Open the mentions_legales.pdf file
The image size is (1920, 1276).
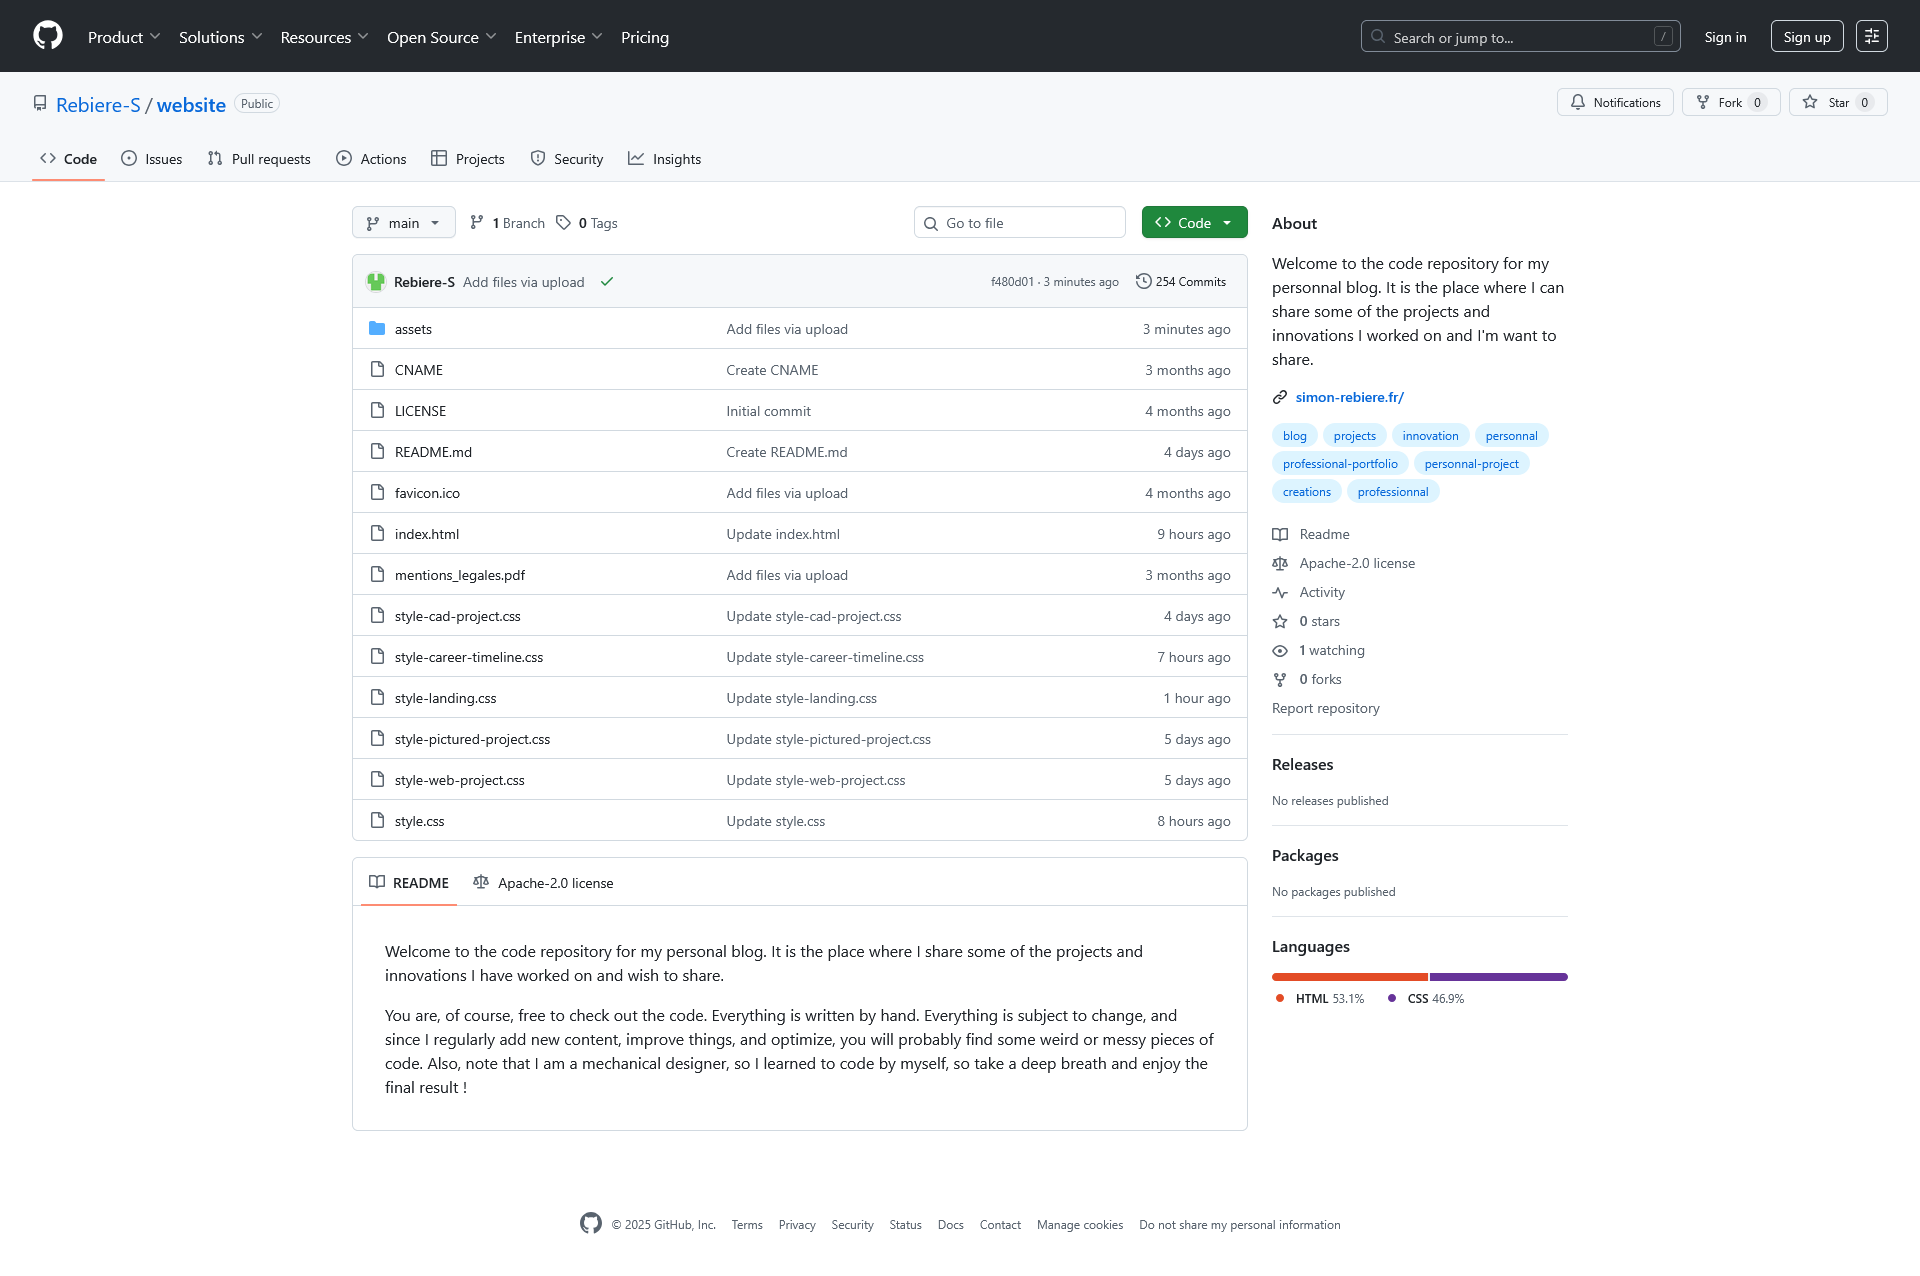click(x=459, y=575)
